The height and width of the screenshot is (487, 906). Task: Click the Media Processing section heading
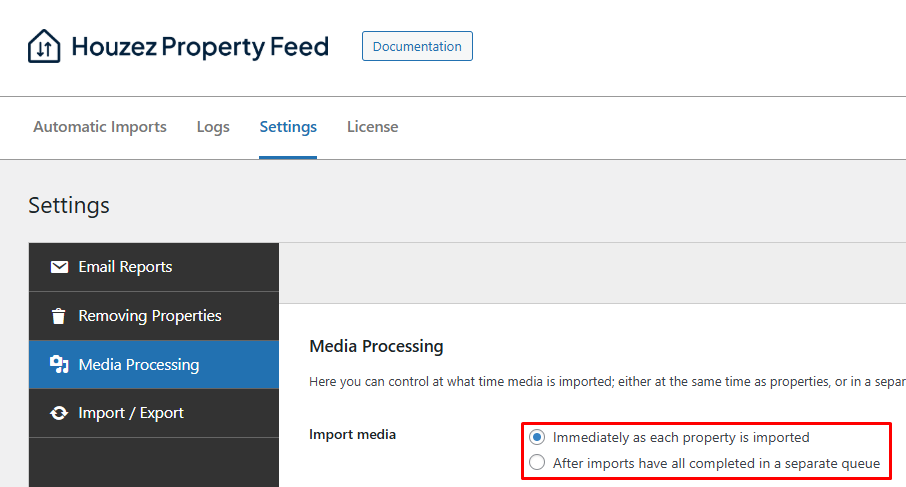click(376, 346)
